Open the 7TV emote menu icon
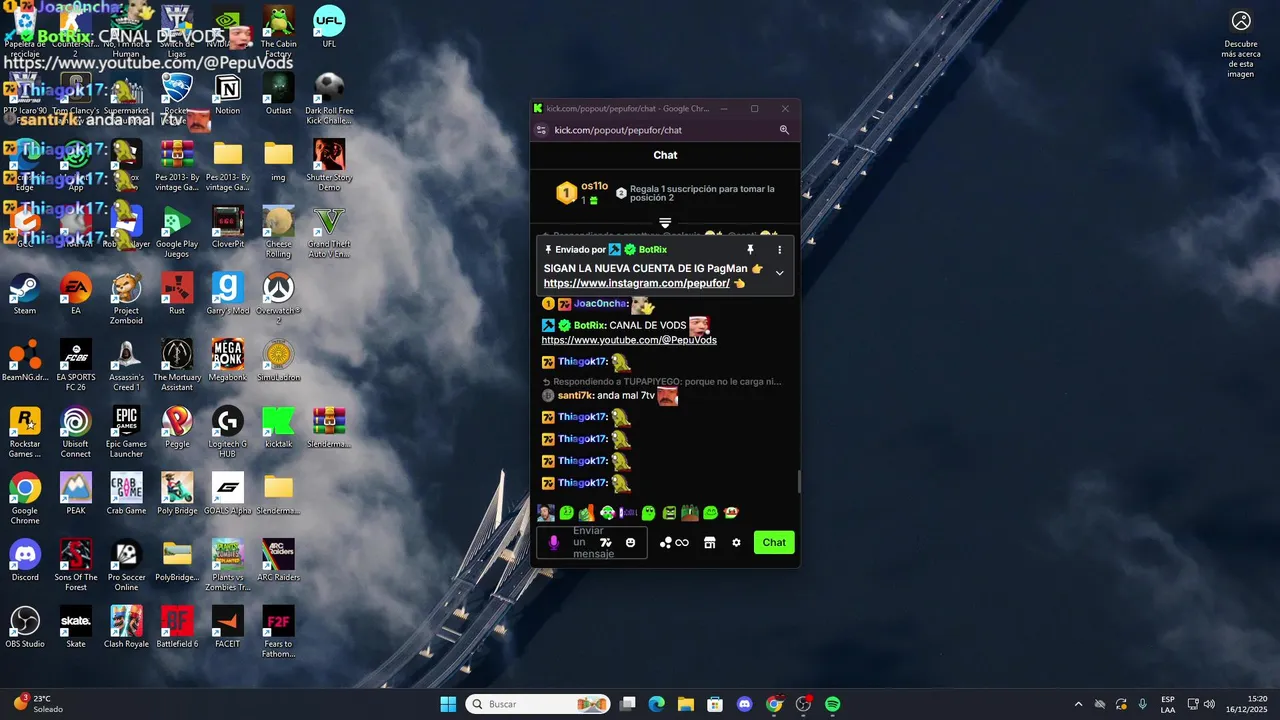 coord(605,542)
